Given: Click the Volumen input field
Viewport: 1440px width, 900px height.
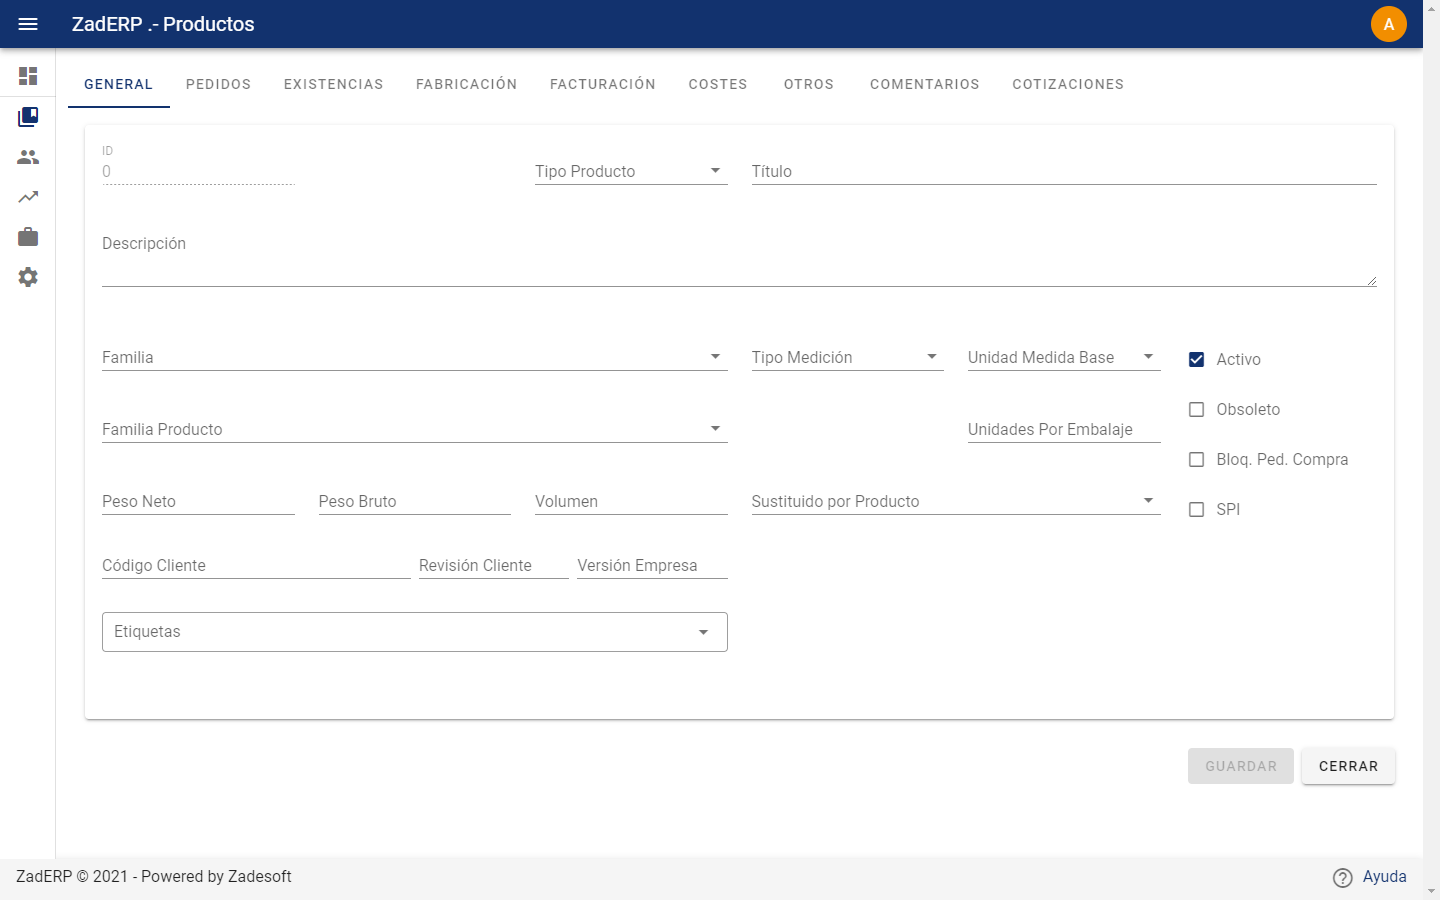Looking at the screenshot, I should 631,501.
